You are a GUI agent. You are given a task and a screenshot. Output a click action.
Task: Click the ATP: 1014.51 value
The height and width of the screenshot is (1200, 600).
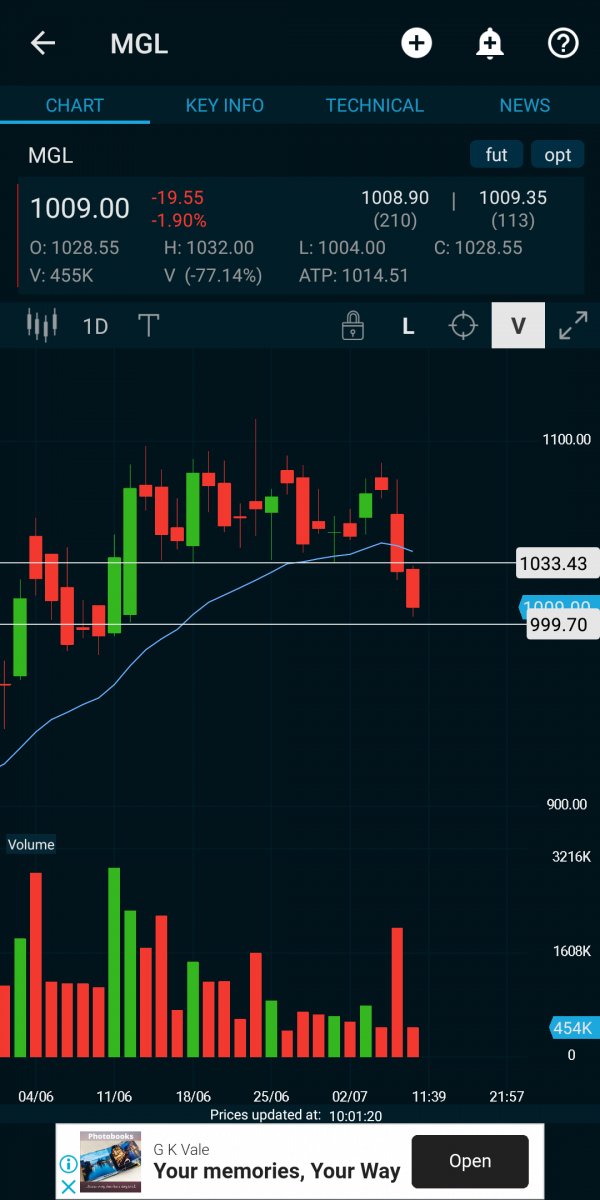click(354, 275)
